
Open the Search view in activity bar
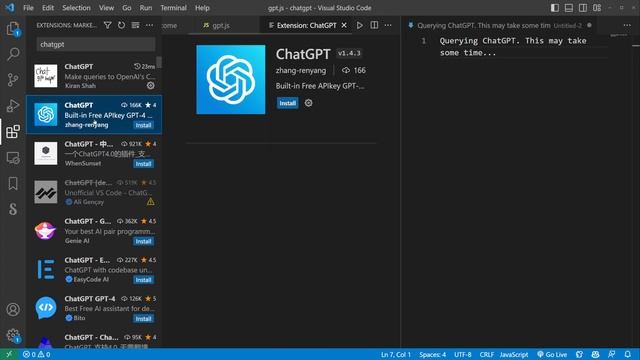pos(13,54)
